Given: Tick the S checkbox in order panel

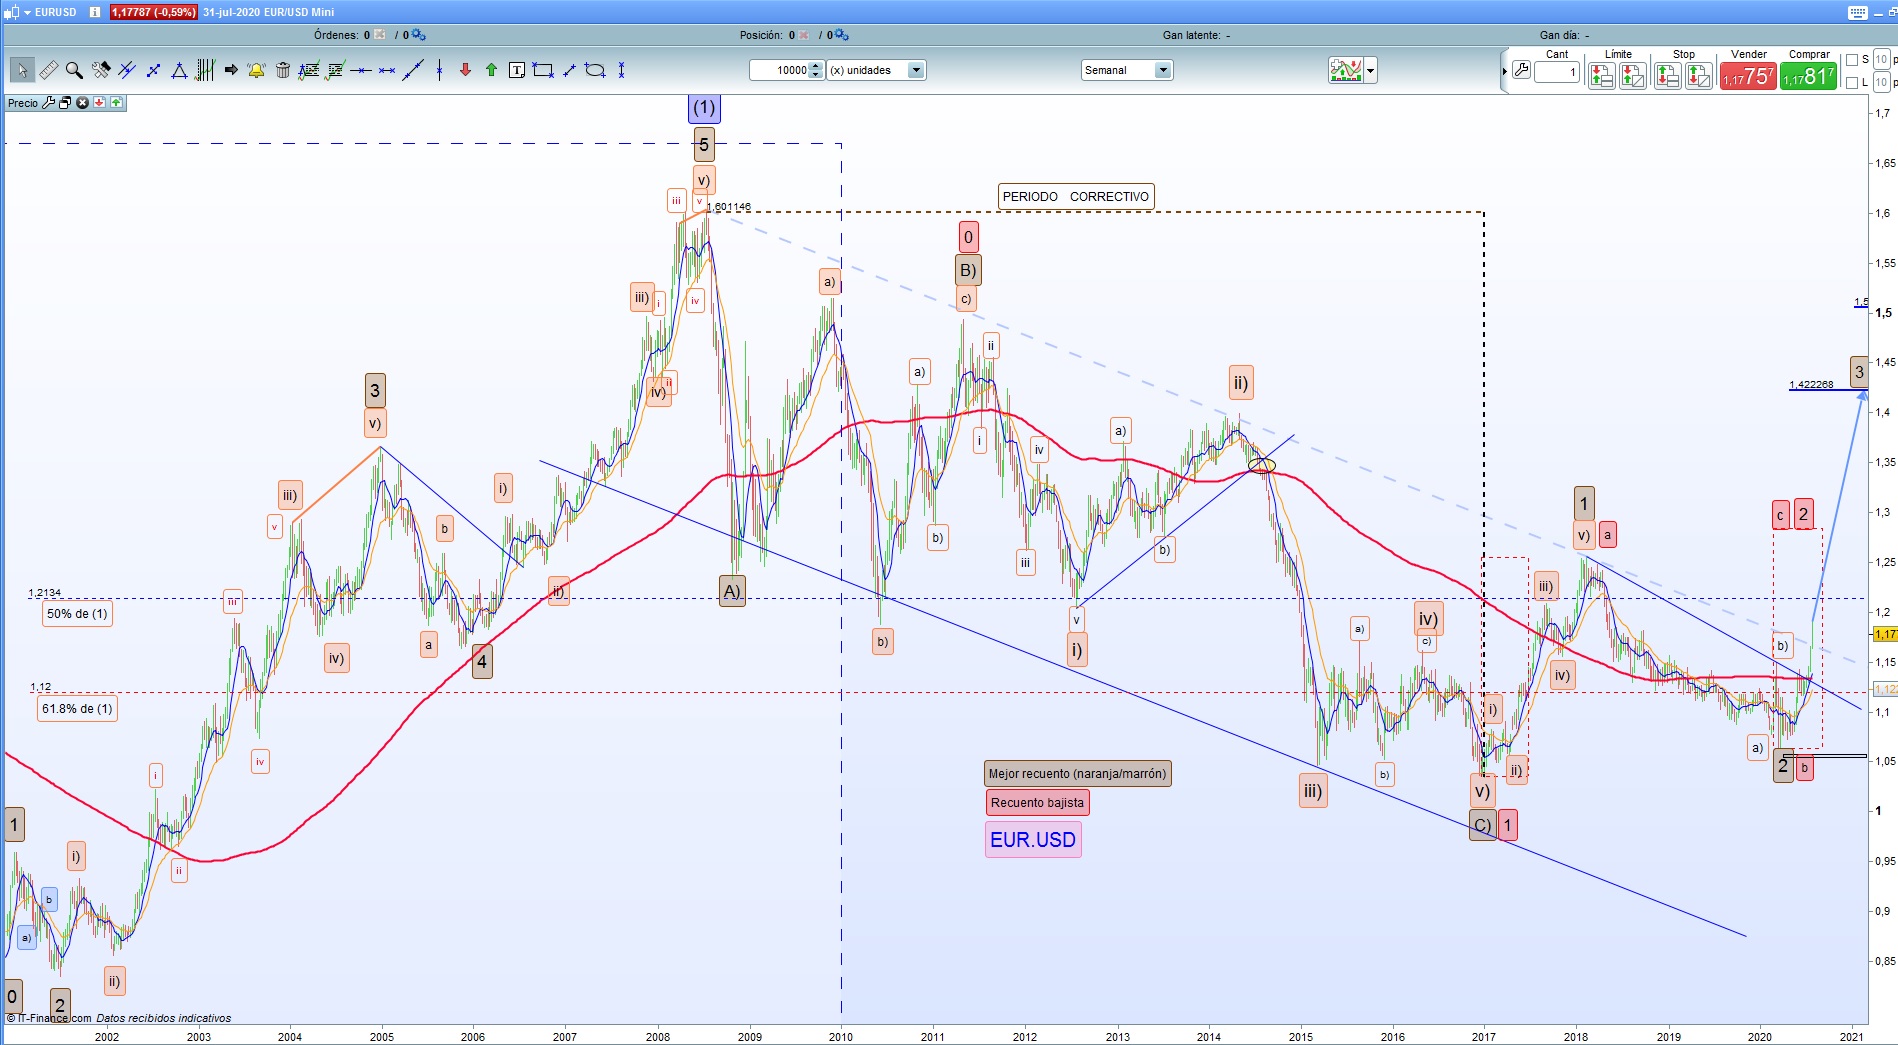Looking at the screenshot, I should (1852, 60).
